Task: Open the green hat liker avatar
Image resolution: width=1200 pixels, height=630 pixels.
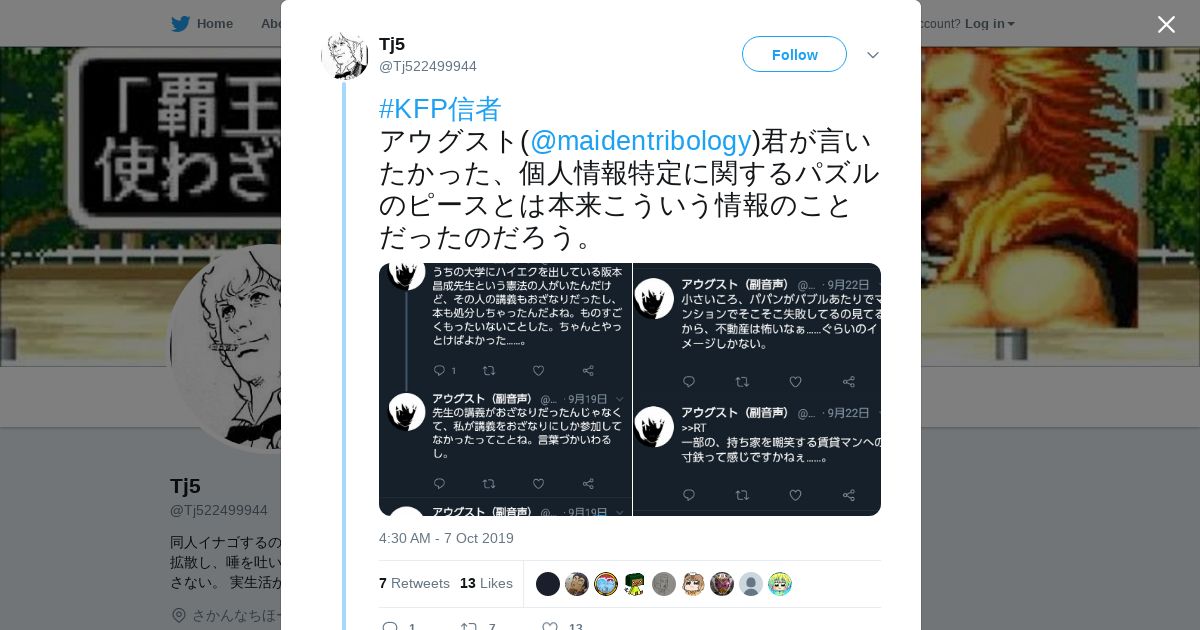Action: [x=635, y=584]
